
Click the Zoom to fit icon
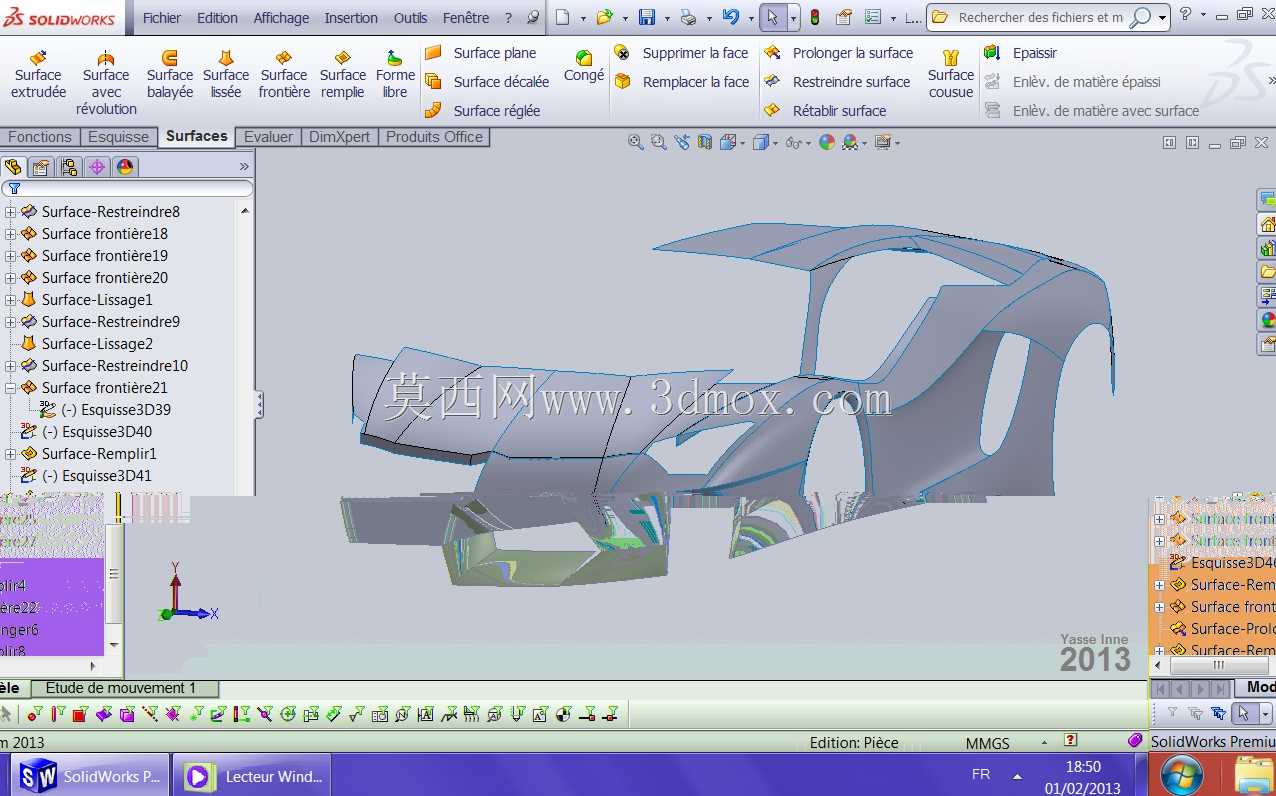[x=635, y=143]
